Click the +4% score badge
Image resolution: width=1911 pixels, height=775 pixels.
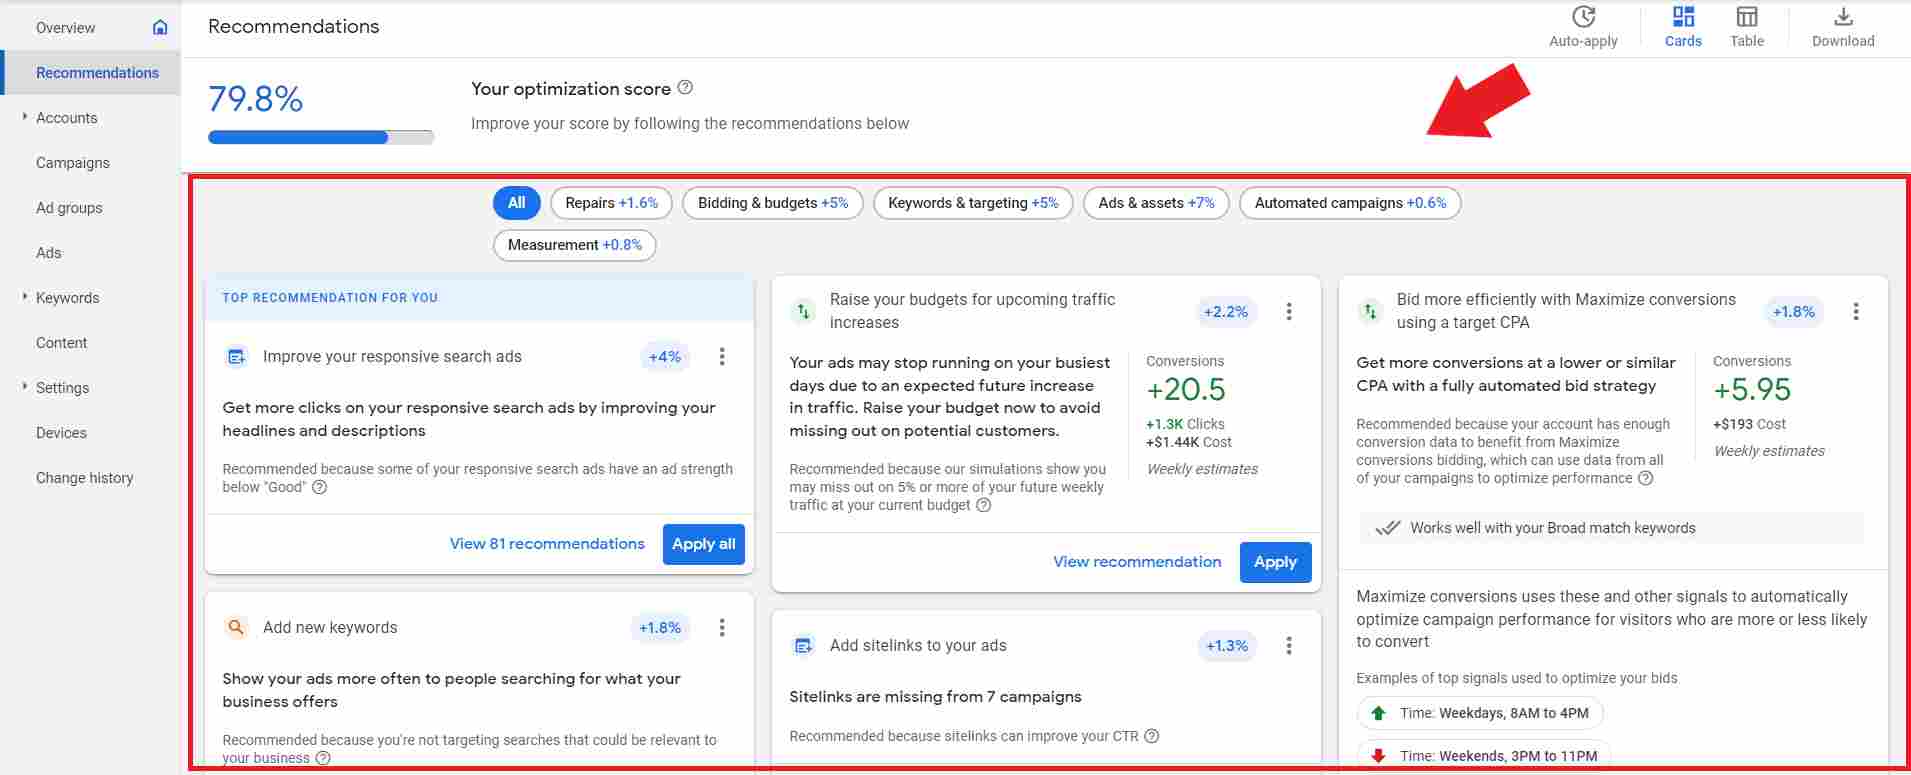click(665, 357)
